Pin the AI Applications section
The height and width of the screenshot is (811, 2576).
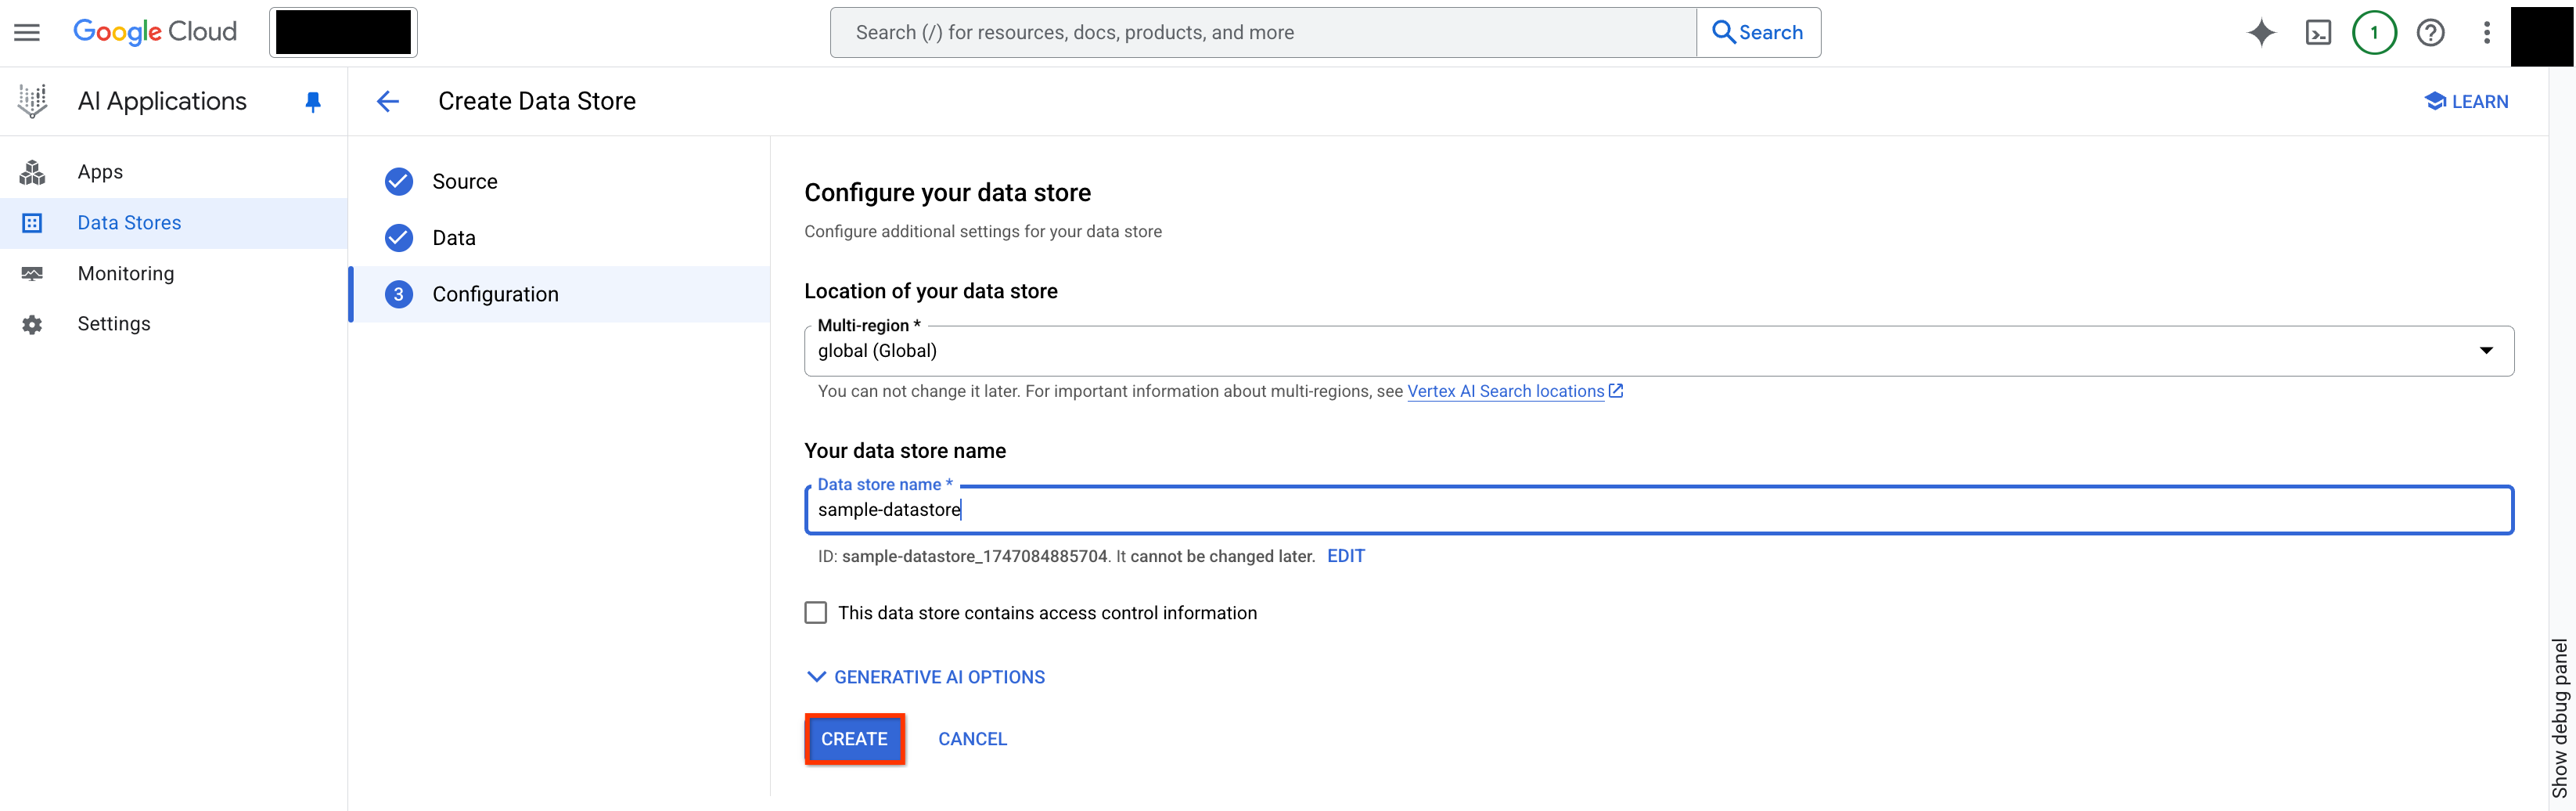tap(312, 100)
